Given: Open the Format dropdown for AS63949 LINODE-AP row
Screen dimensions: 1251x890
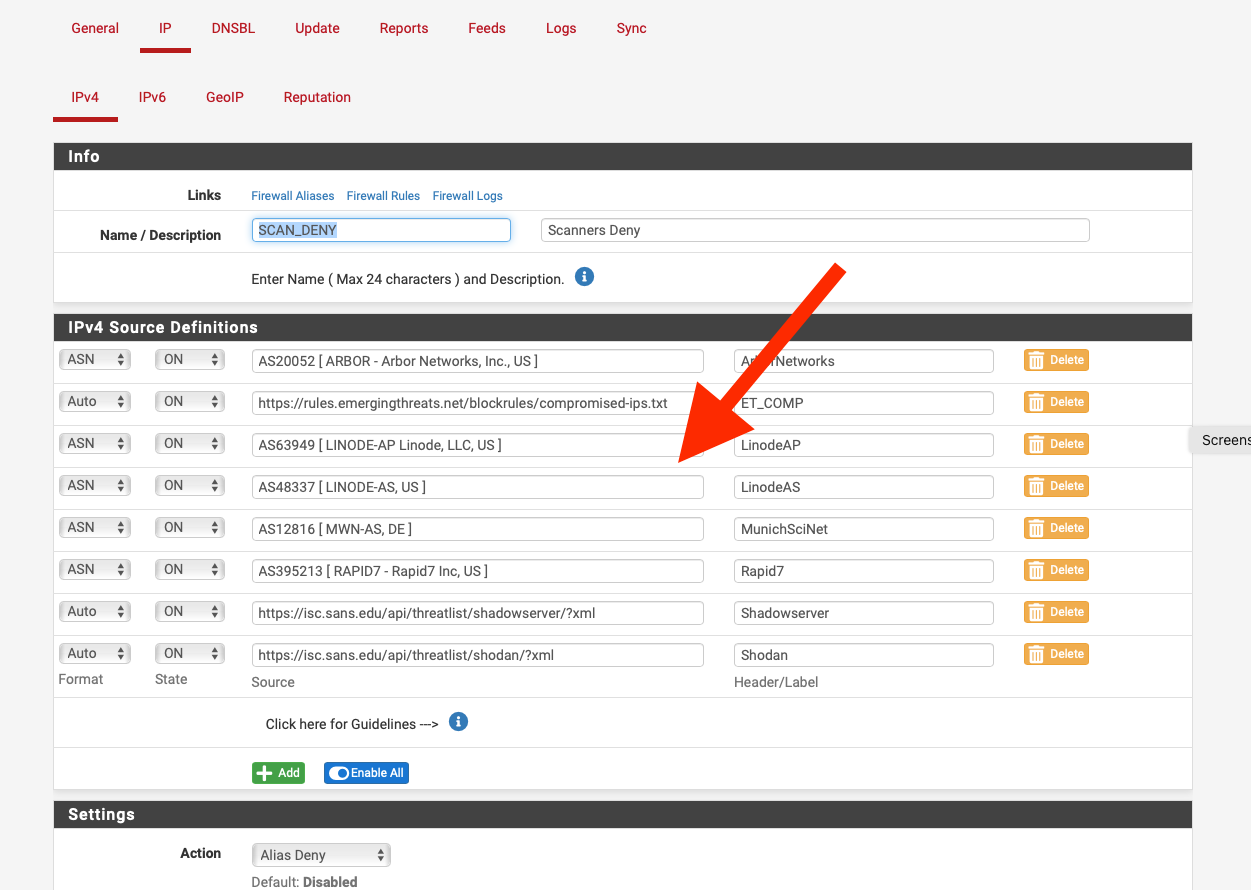Looking at the screenshot, I should 95,443.
